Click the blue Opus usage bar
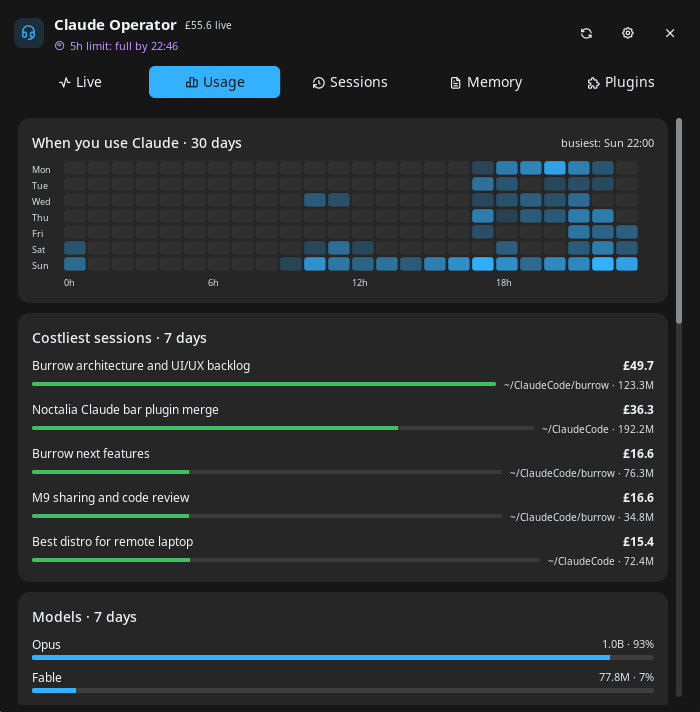This screenshot has height=712, width=700. (x=321, y=658)
